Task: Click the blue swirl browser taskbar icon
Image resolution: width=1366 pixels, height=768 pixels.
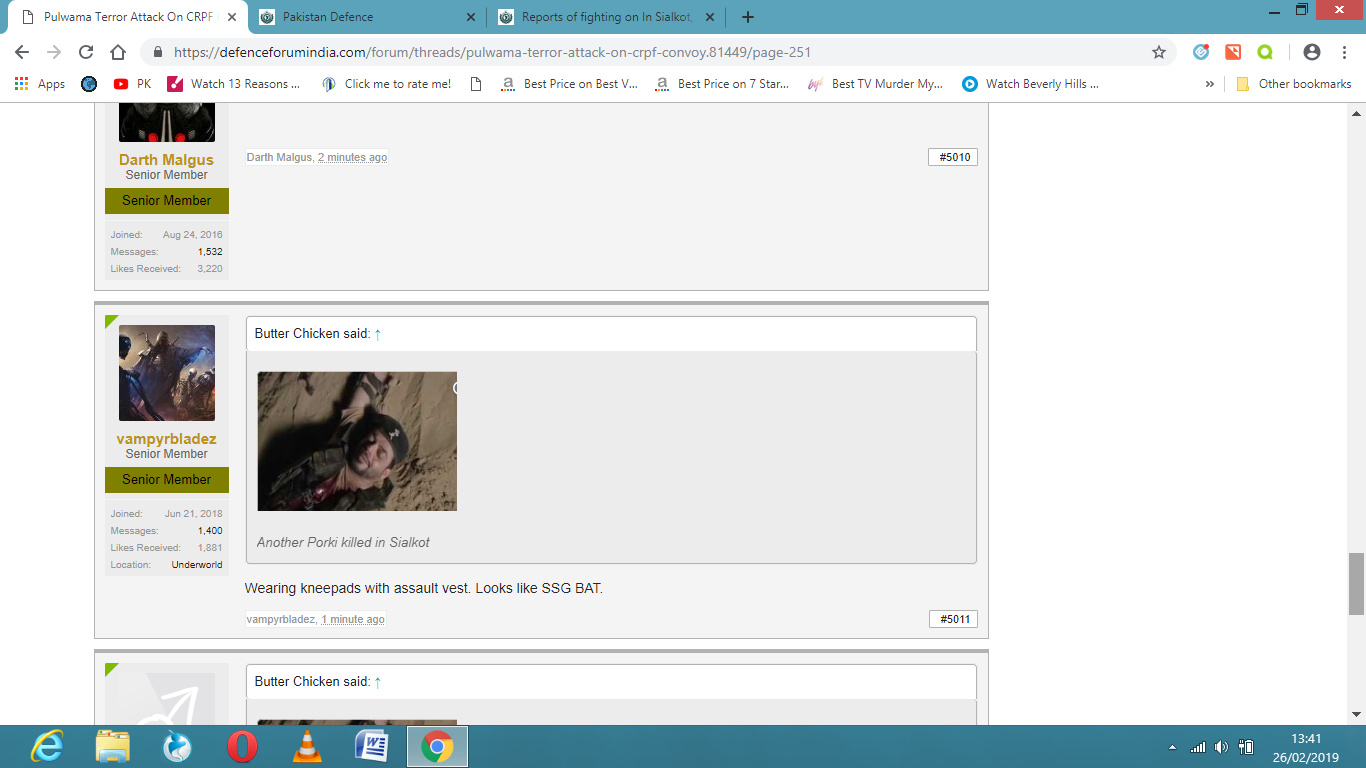Action: click(x=177, y=747)
